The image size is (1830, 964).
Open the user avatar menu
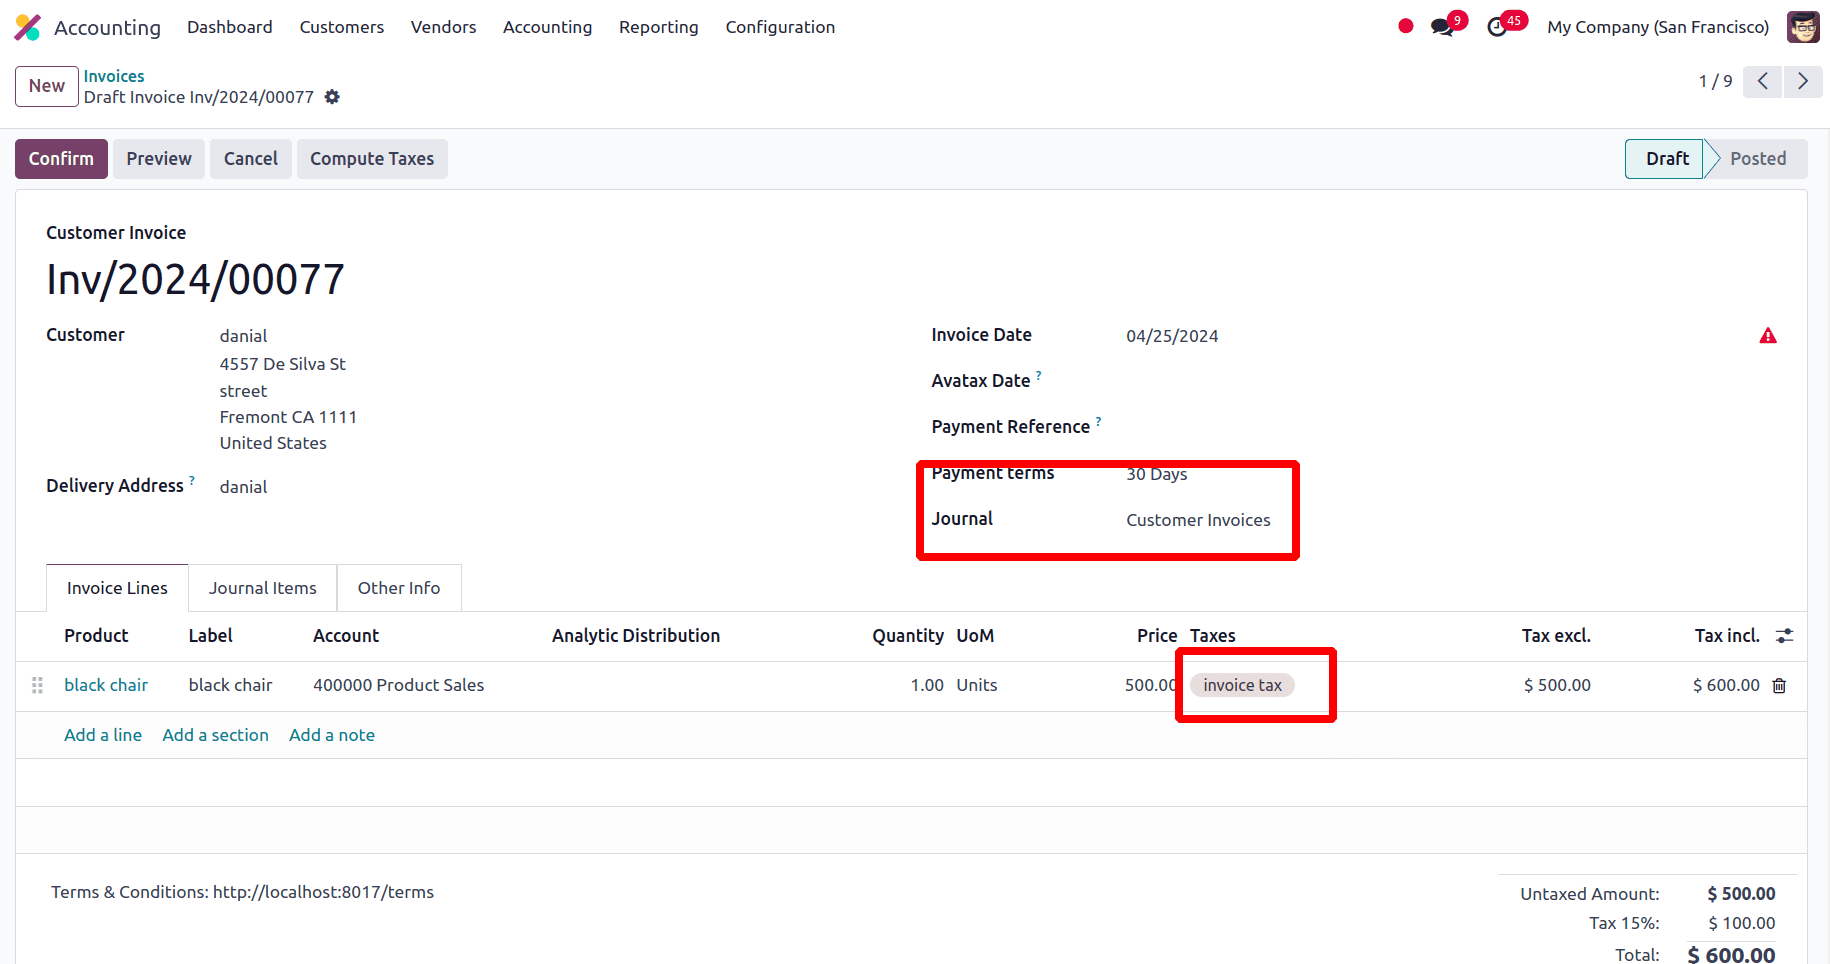pos(1803,27)
